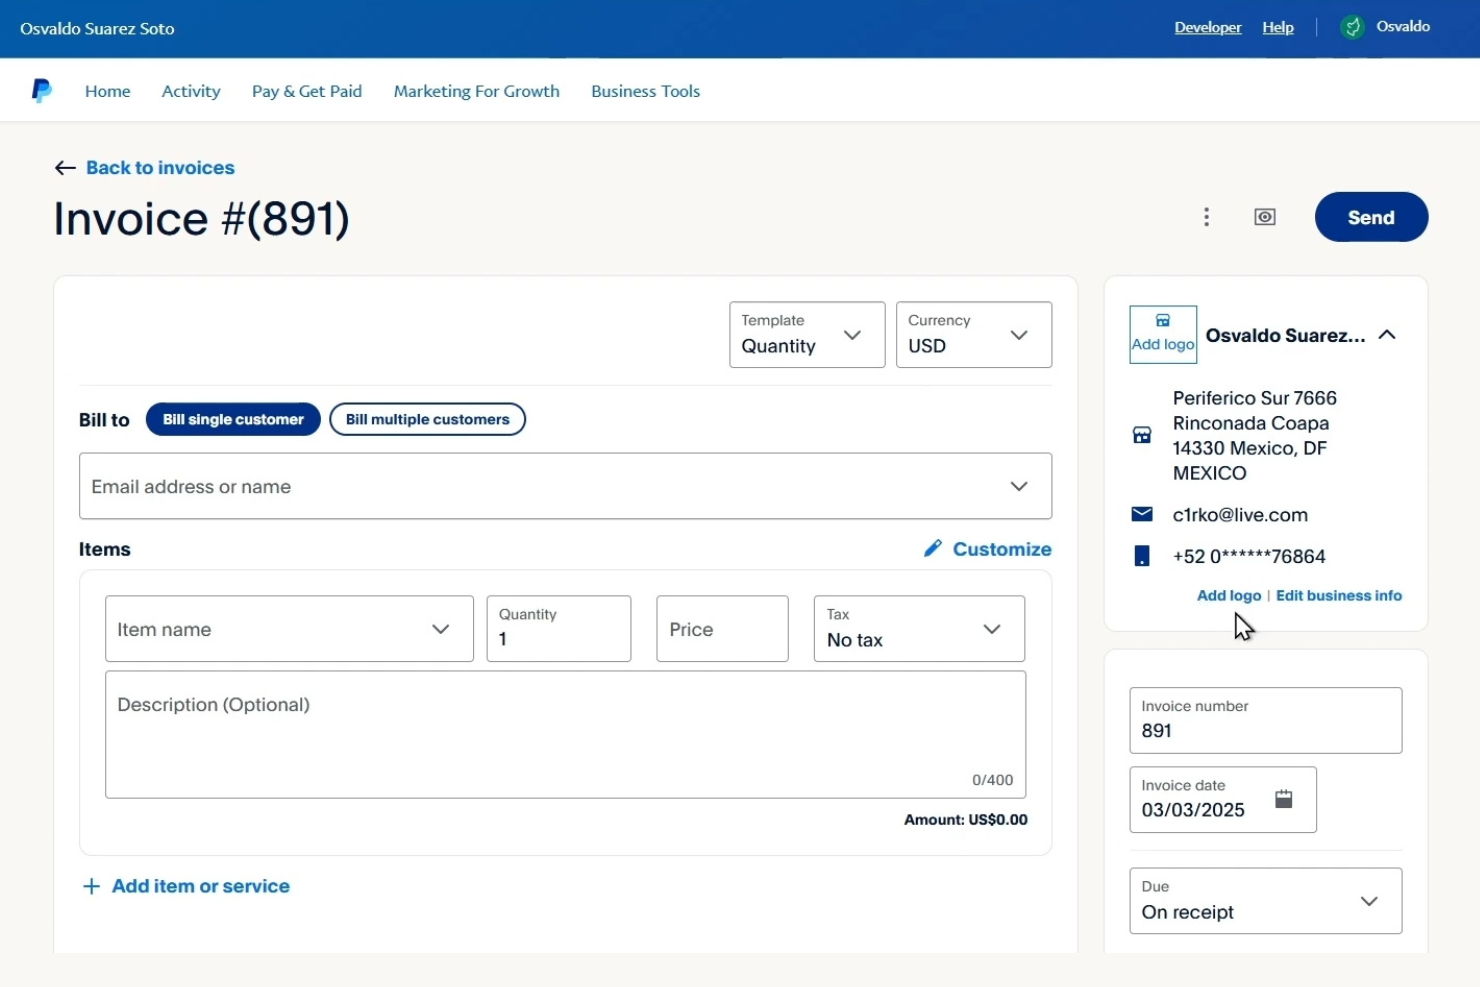Image resolution: width=1480 pixels, height=987 pixels.
Task: Click the back arrow next to Back to invoices
Action: (x=64, y=167)
